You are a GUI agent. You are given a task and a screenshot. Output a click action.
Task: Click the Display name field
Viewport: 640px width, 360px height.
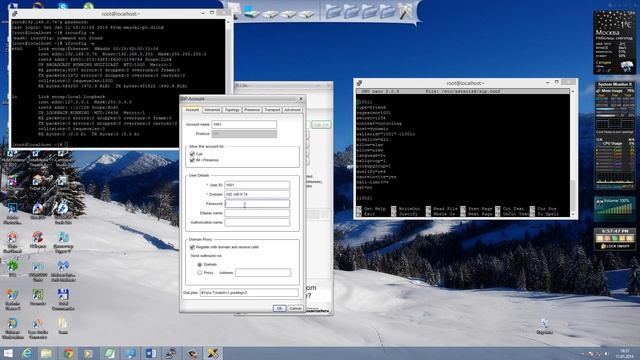tap(257, 213)
